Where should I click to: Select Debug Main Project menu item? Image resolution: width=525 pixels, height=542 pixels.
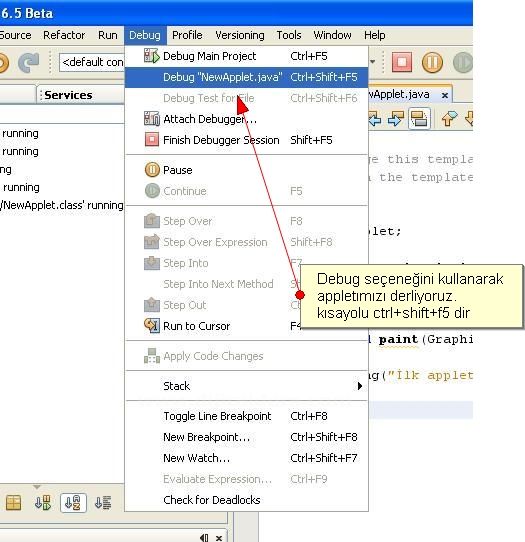coord(246,56)
